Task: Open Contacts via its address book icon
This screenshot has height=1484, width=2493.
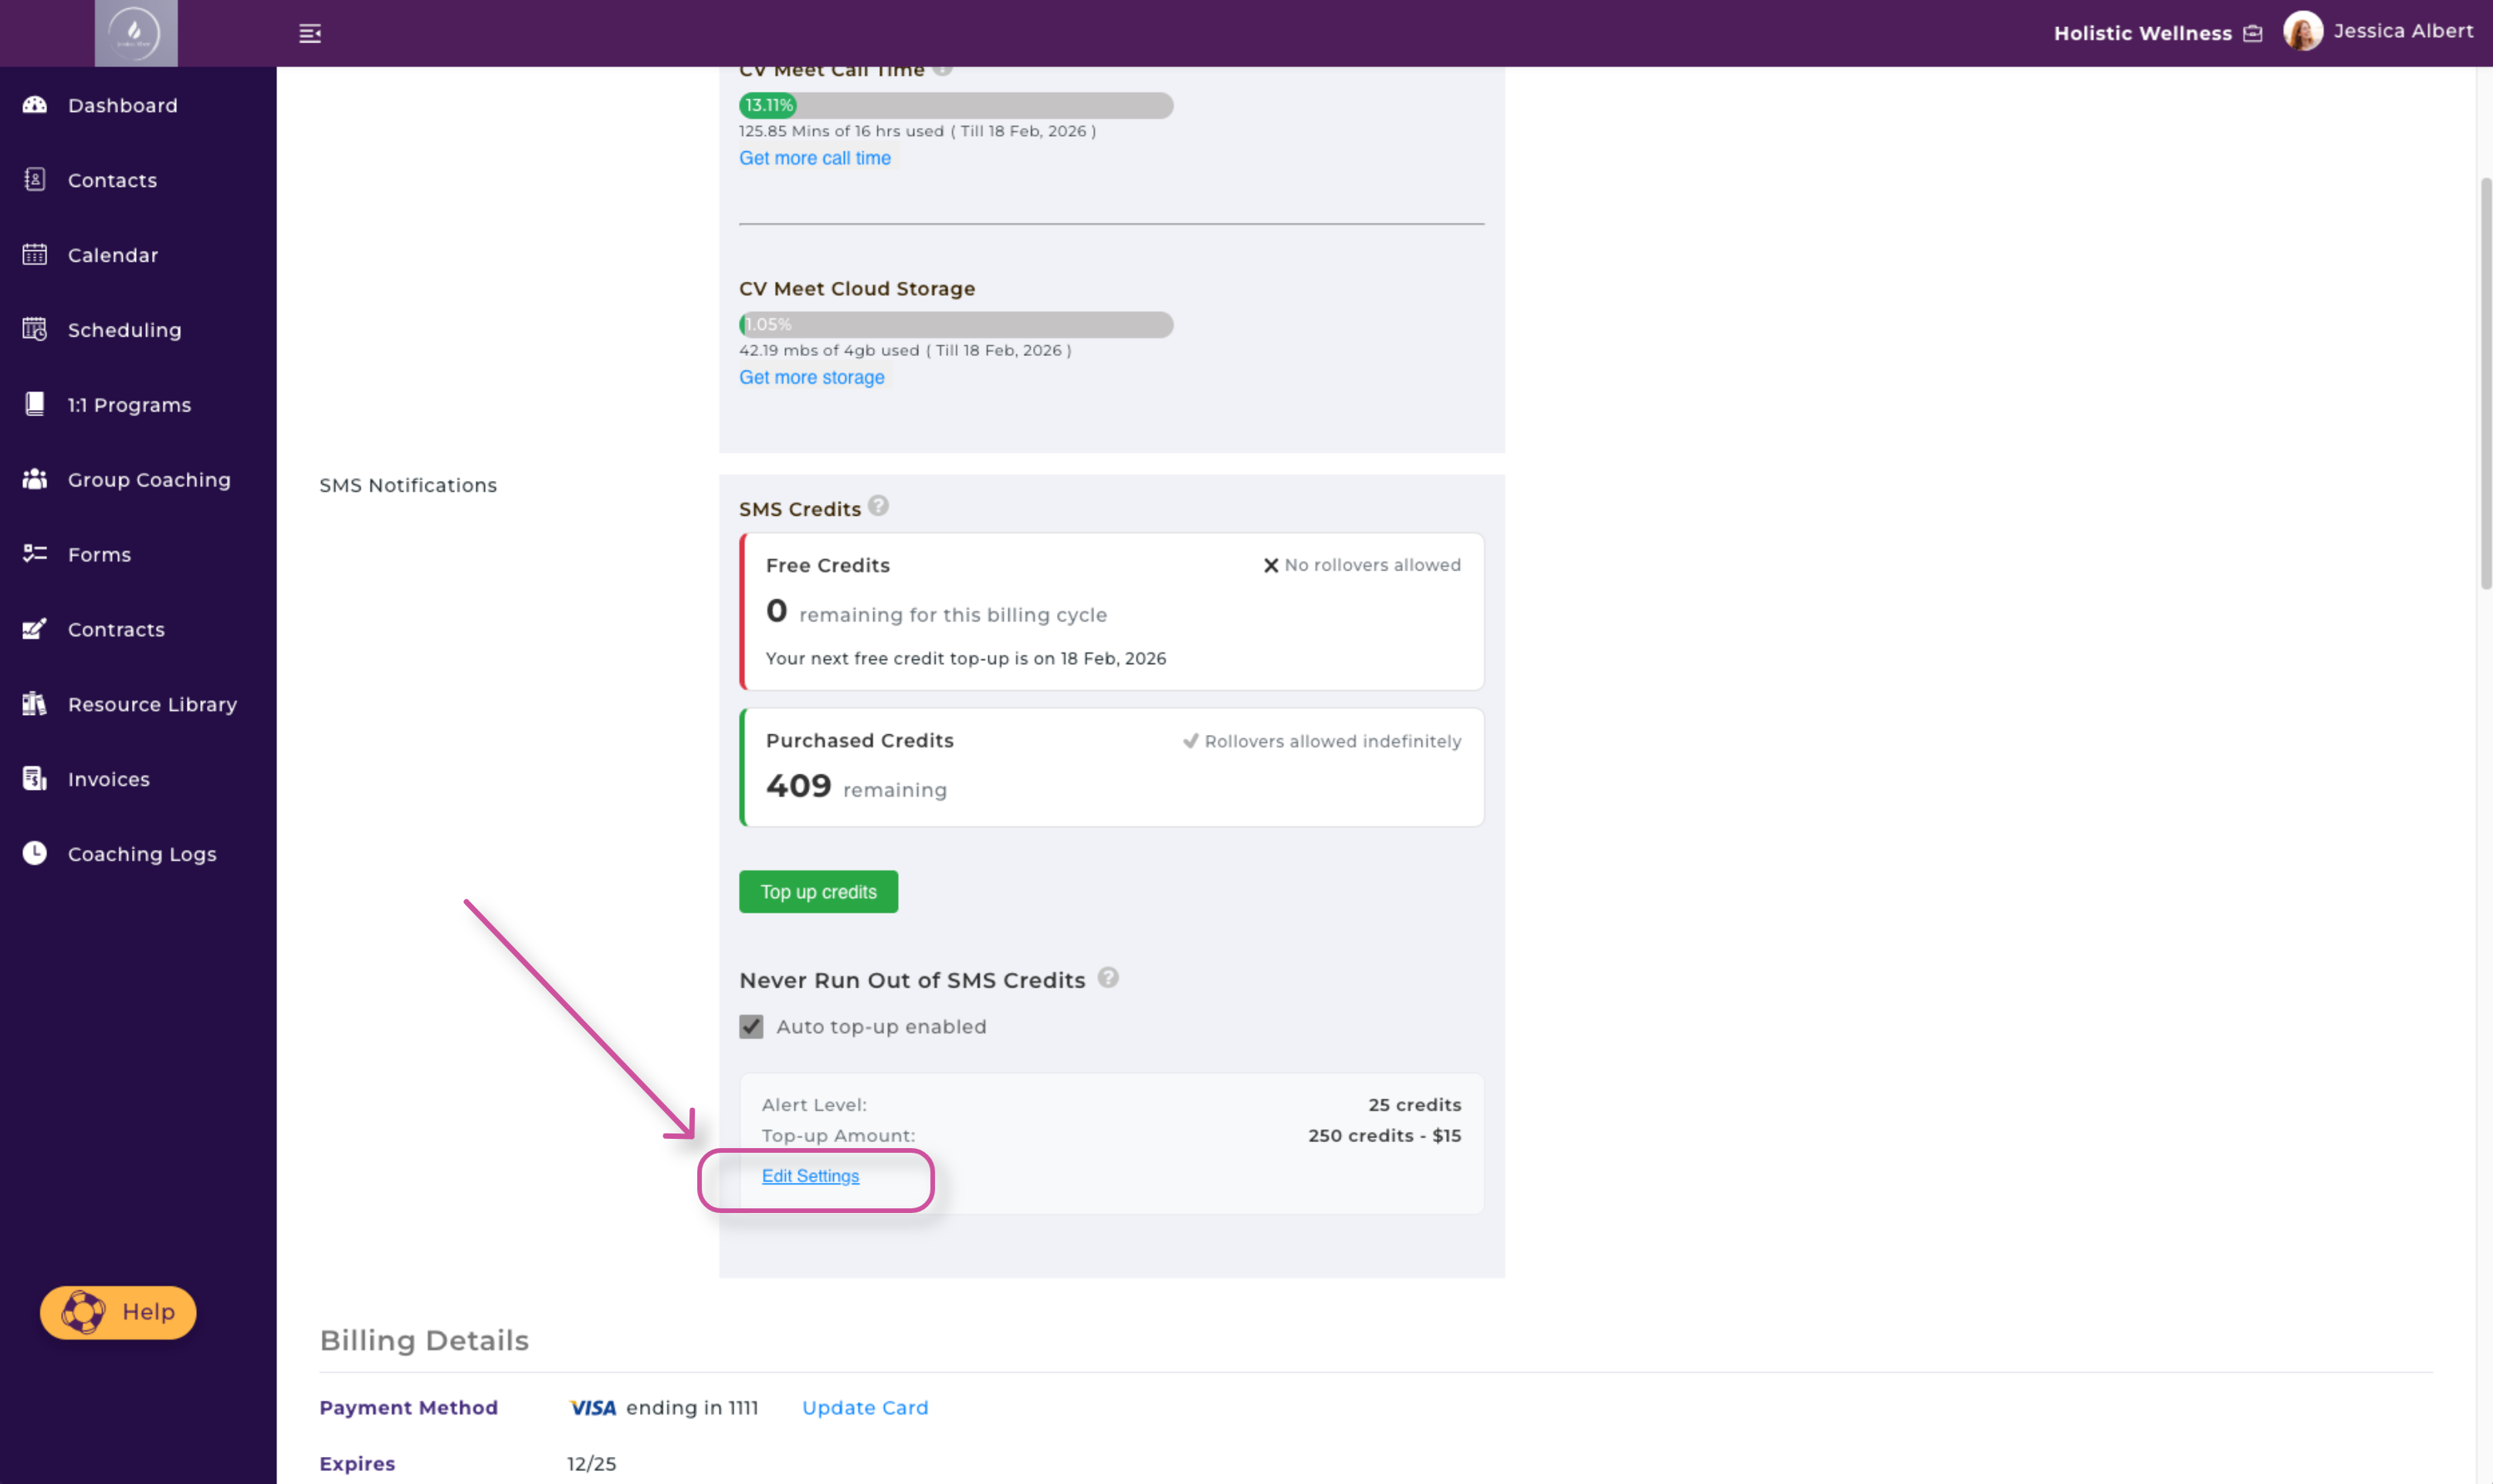Action: coord(35,180)
